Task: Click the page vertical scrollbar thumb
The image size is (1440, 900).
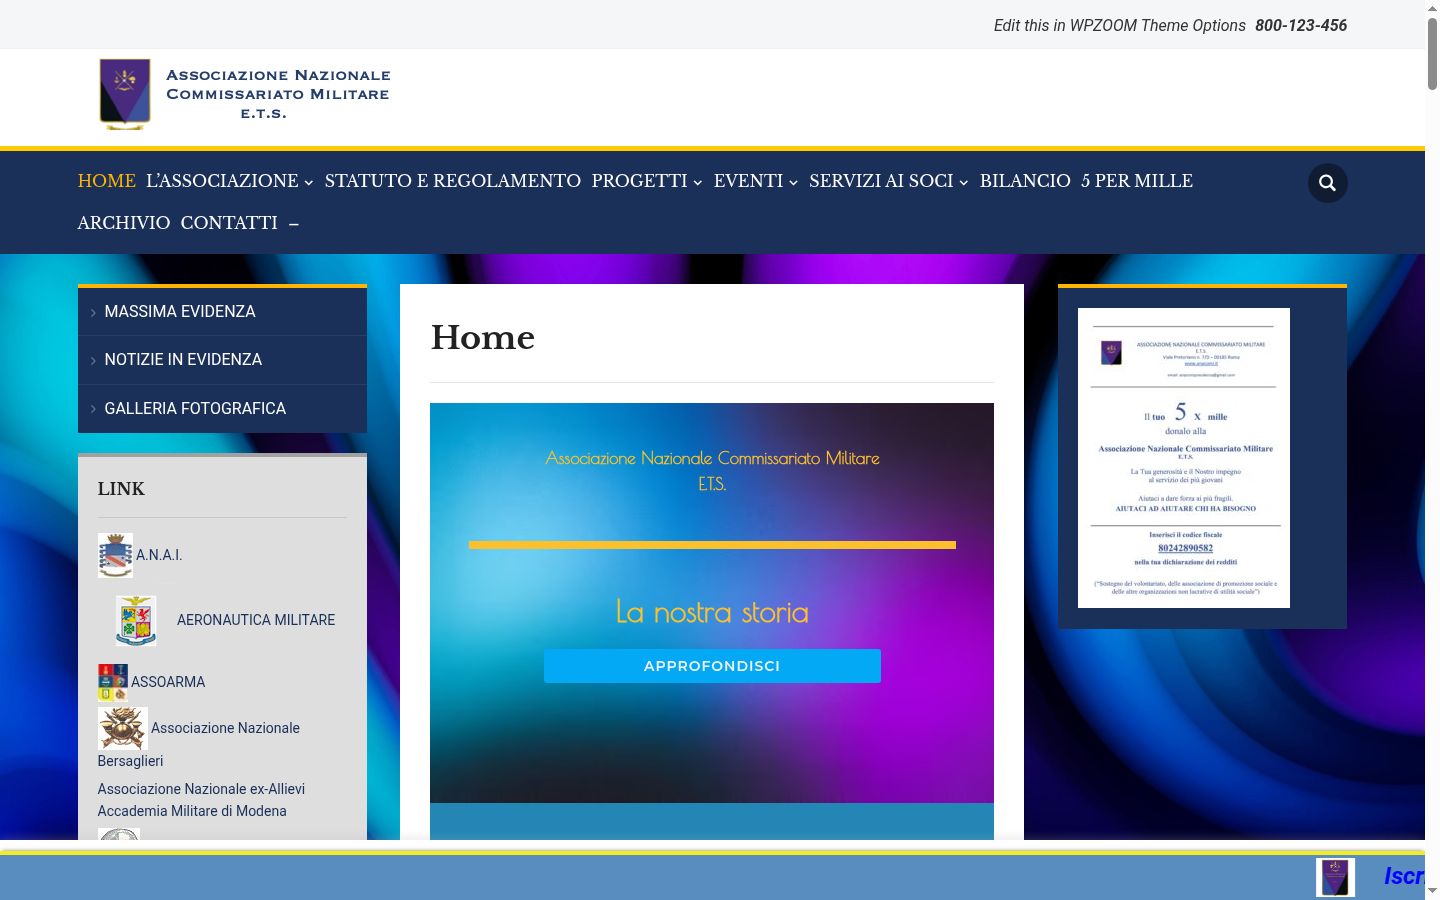Action: point(1432,54)
